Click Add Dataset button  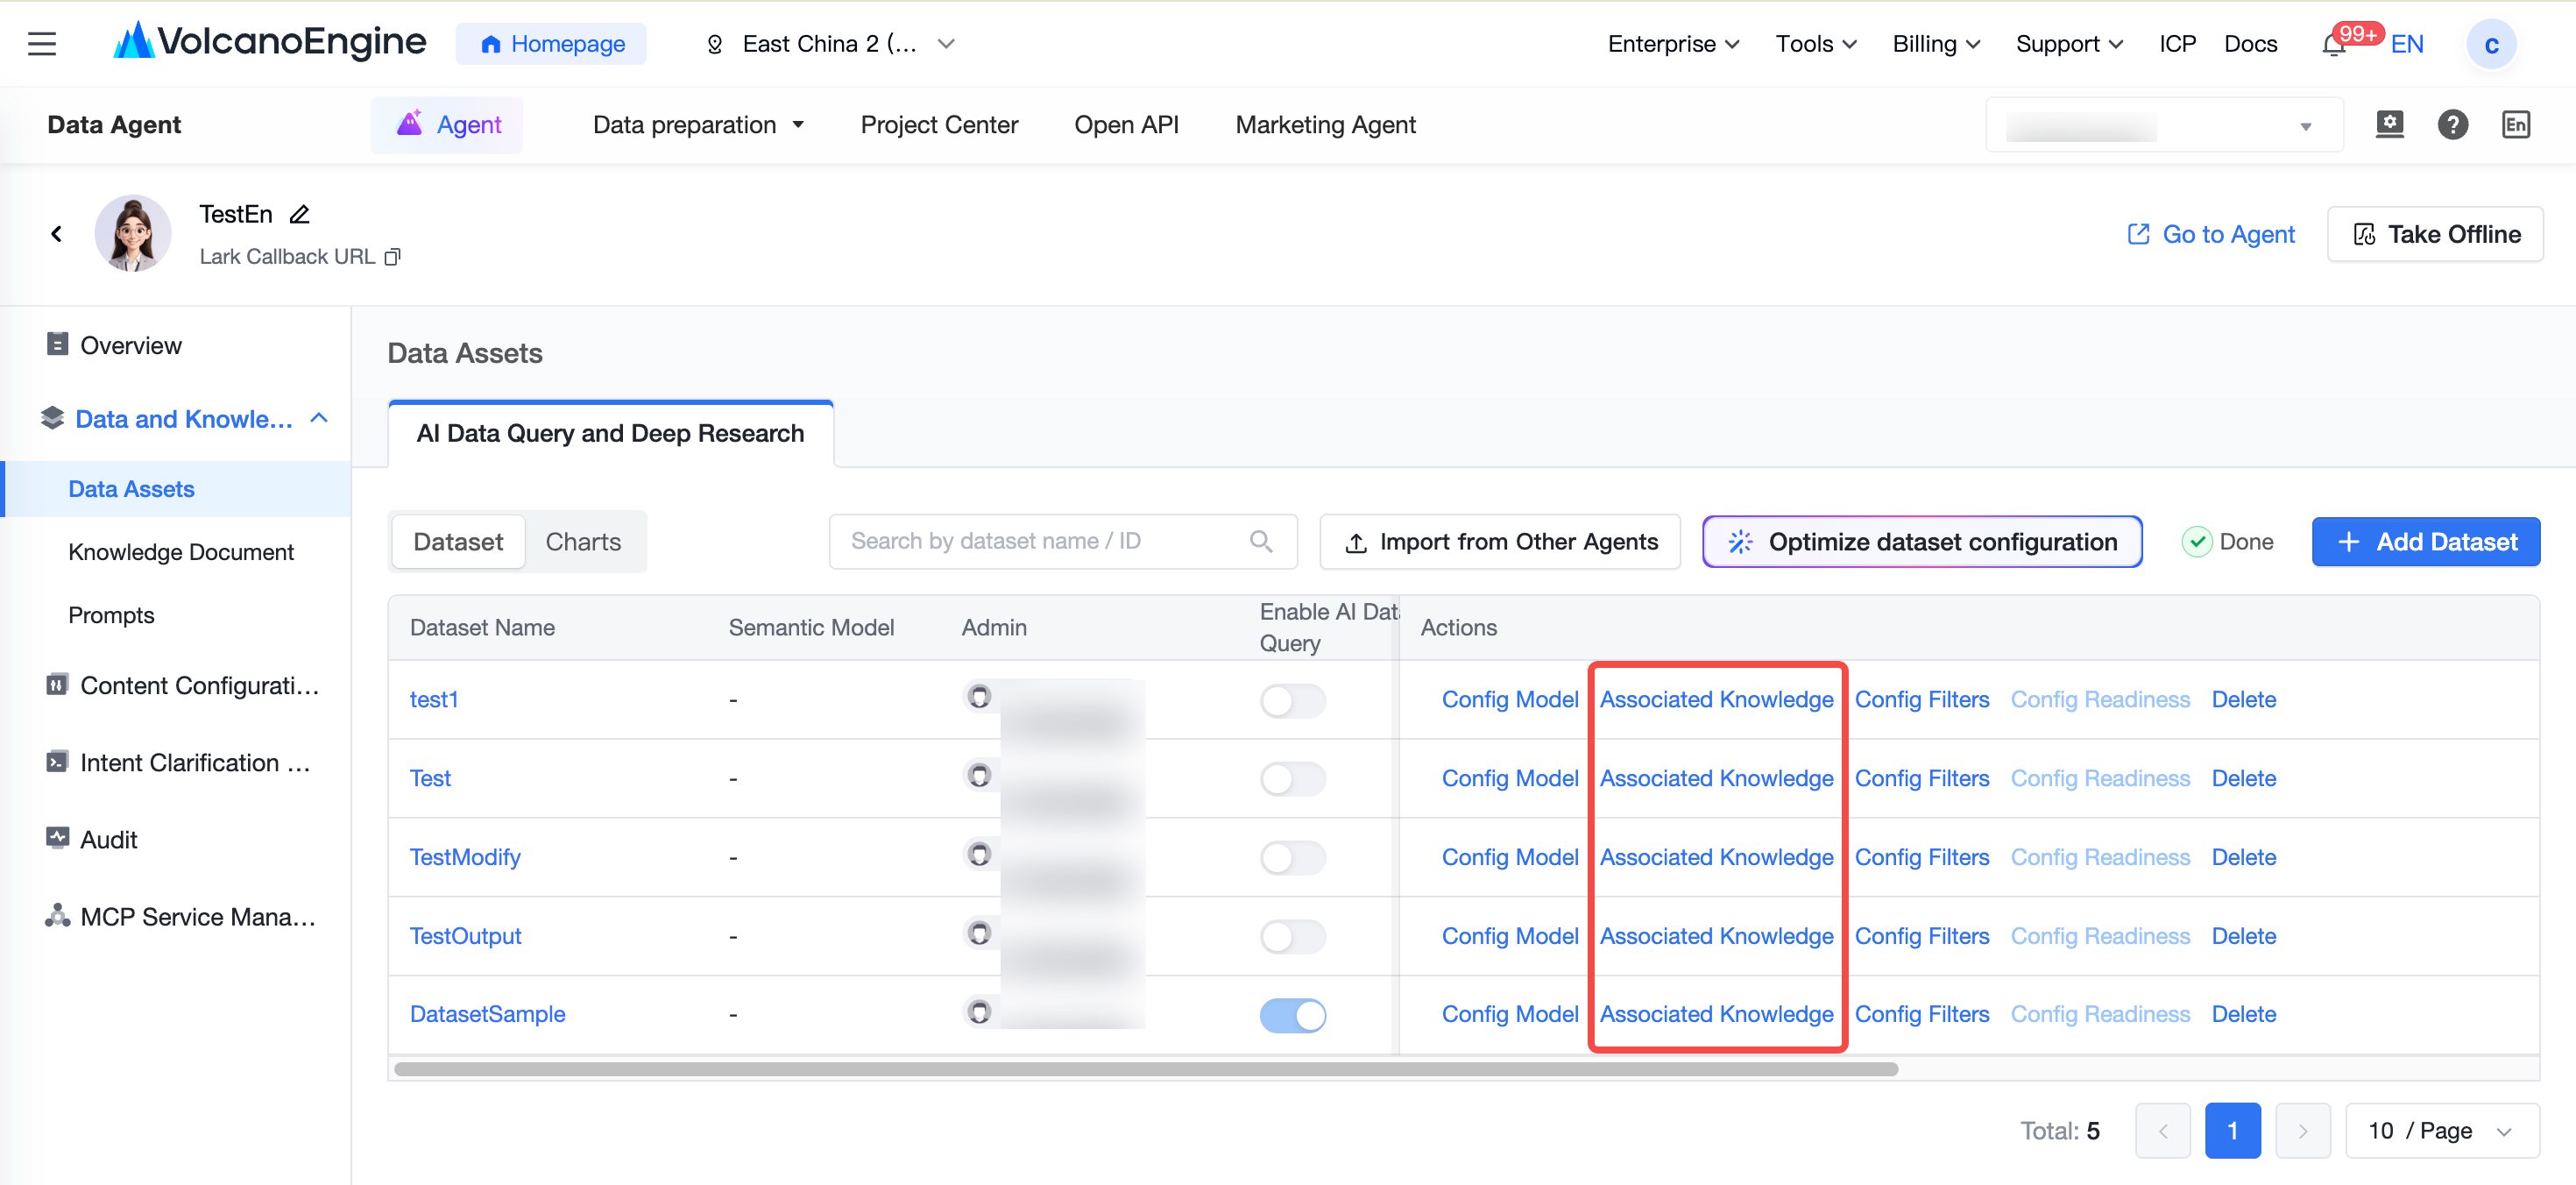click(2425, 541)
